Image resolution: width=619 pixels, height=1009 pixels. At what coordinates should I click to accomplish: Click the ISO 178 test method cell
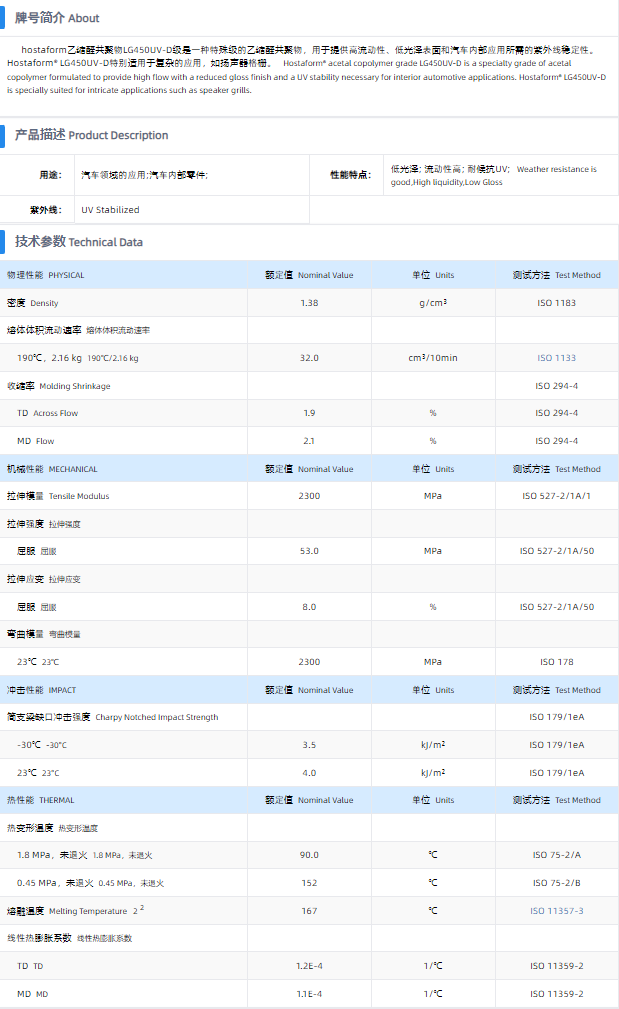tap(557, 662)
